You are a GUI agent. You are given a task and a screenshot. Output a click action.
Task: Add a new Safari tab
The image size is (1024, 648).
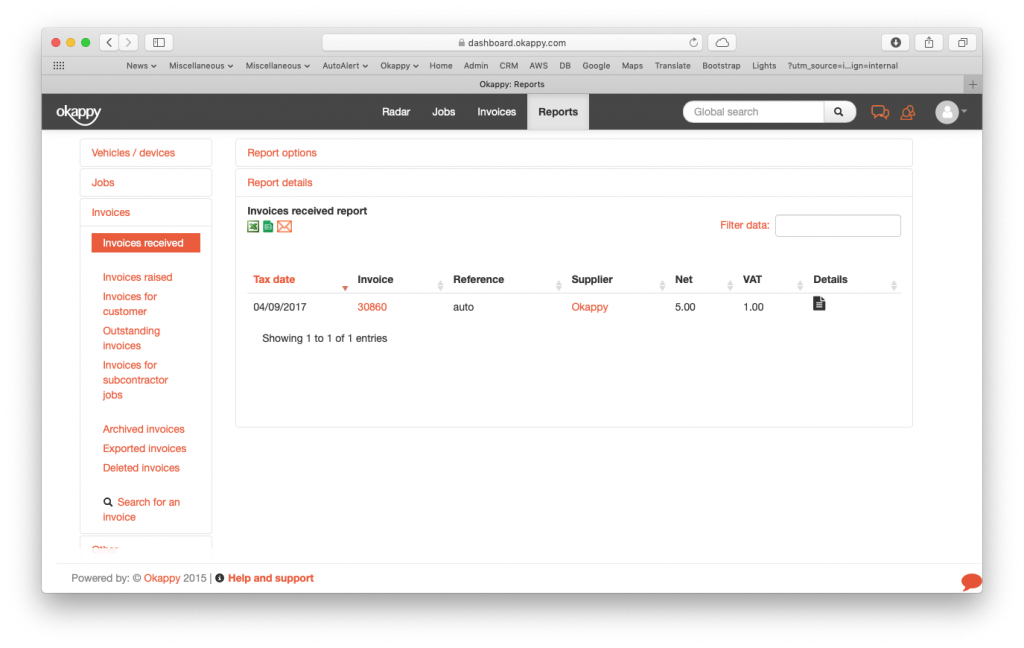click(972, 84)
